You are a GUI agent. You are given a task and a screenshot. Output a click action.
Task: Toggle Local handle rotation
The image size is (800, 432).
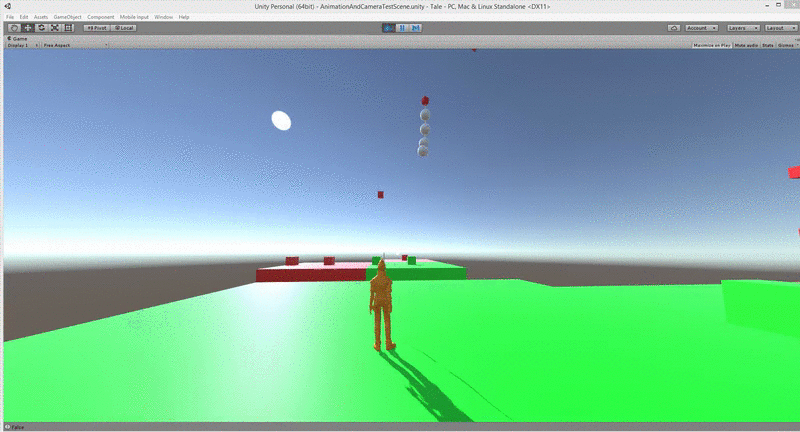pyautogui.click(x=125, y=27)
